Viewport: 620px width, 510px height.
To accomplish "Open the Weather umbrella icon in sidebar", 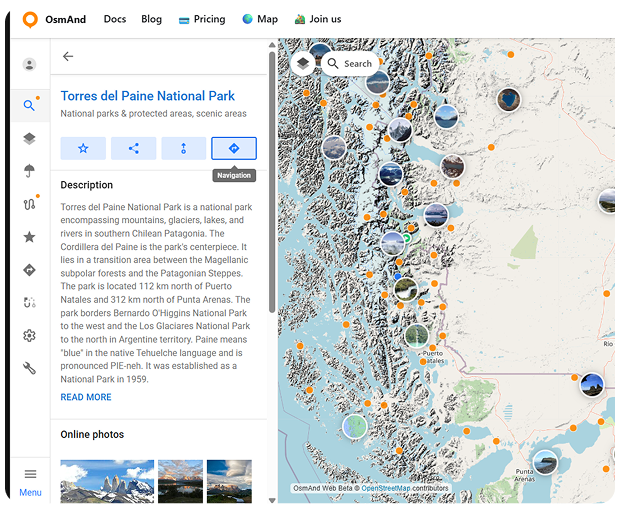I will (29, 171).
